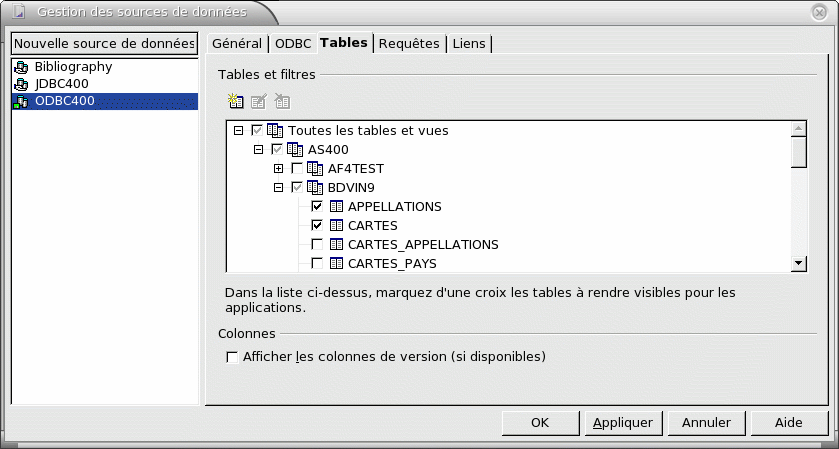839x449 pixels.
Task: Click the AF4TEST schema icon
Action: pyautogui.click(x=315, y=169)
